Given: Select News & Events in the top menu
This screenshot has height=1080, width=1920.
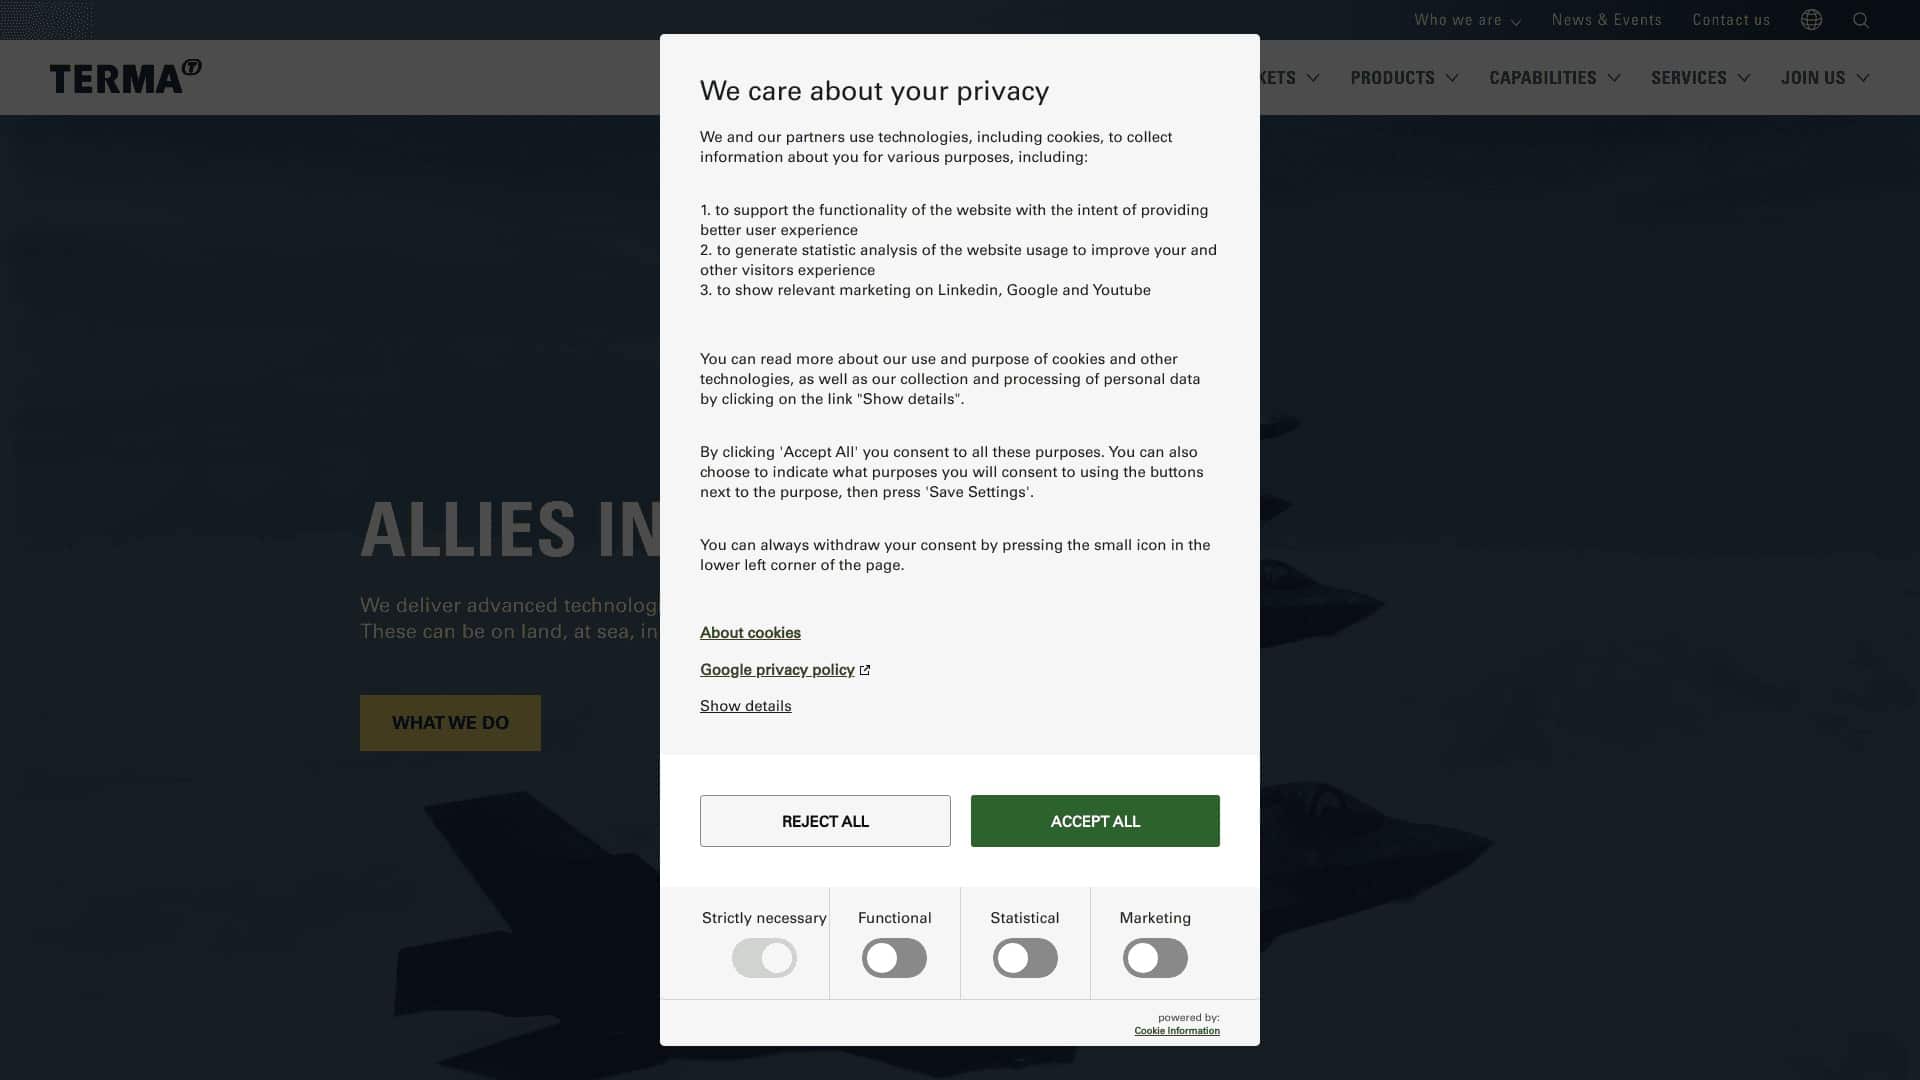Looking at the screenshot, I should [x=1606, y=20].
